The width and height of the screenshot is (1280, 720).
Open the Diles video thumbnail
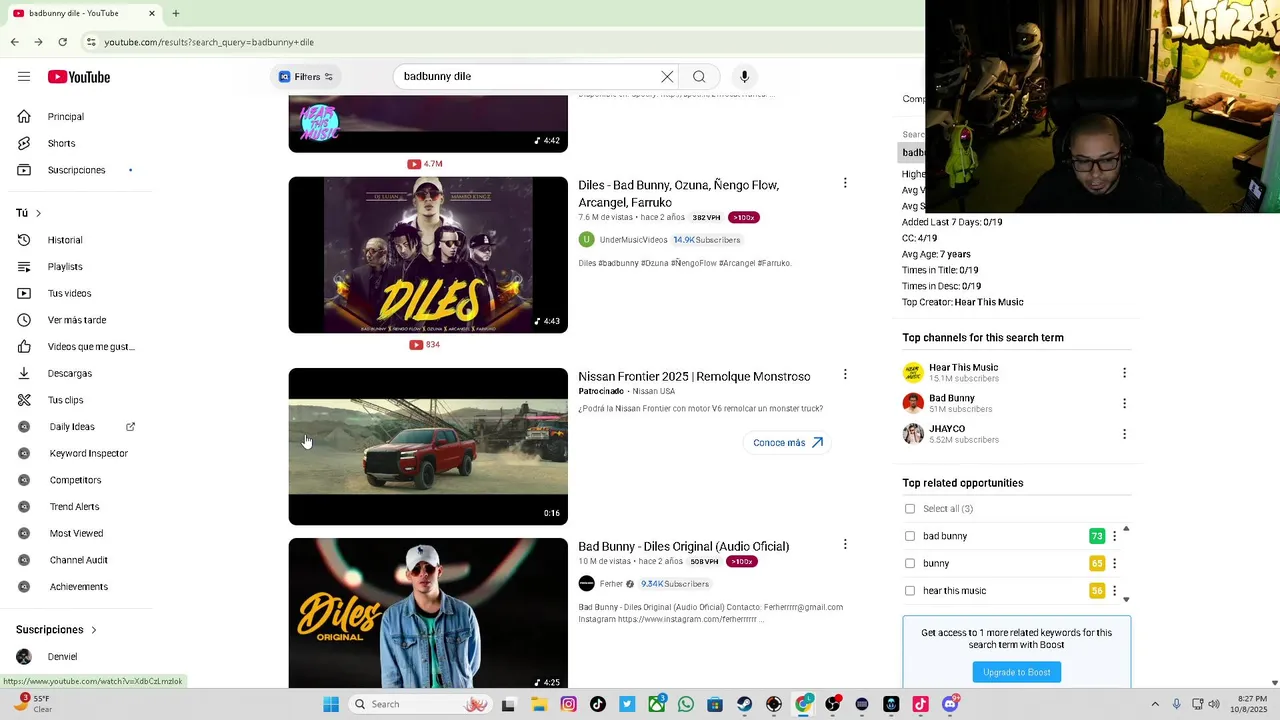pyautogui.click(x=428, y=255)
